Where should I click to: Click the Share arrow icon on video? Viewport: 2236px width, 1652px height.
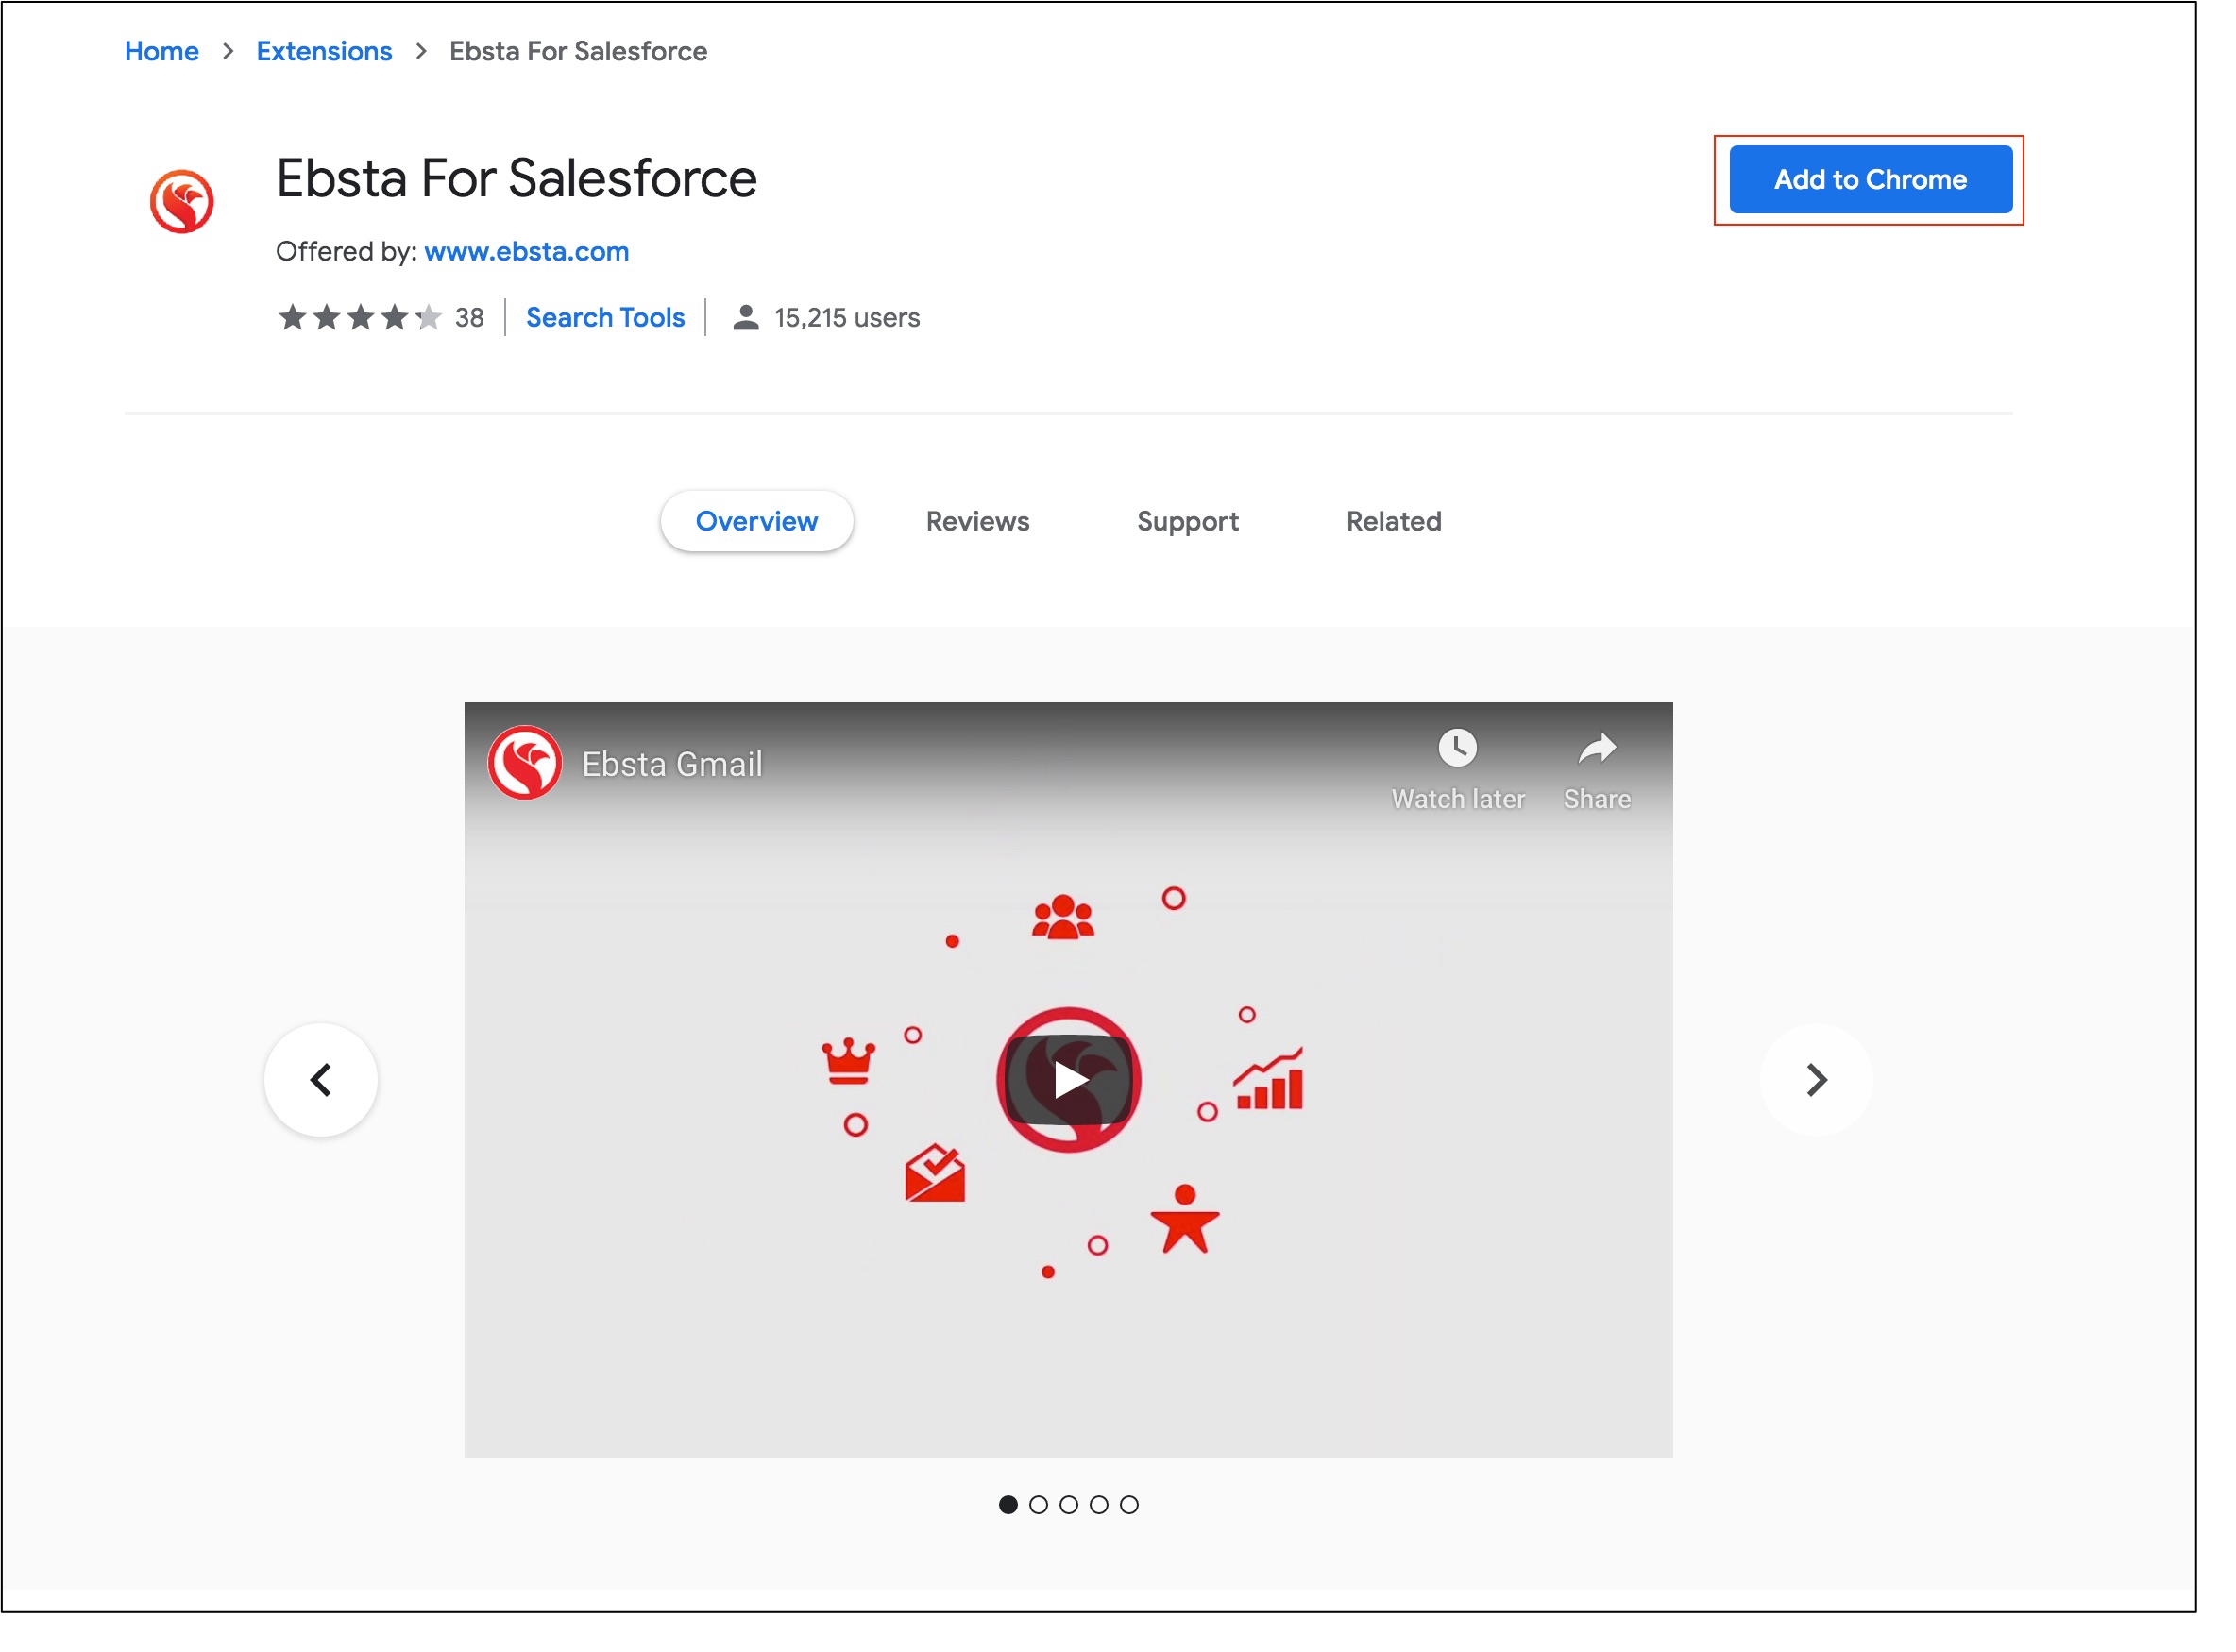click(x=1596, y=747)
